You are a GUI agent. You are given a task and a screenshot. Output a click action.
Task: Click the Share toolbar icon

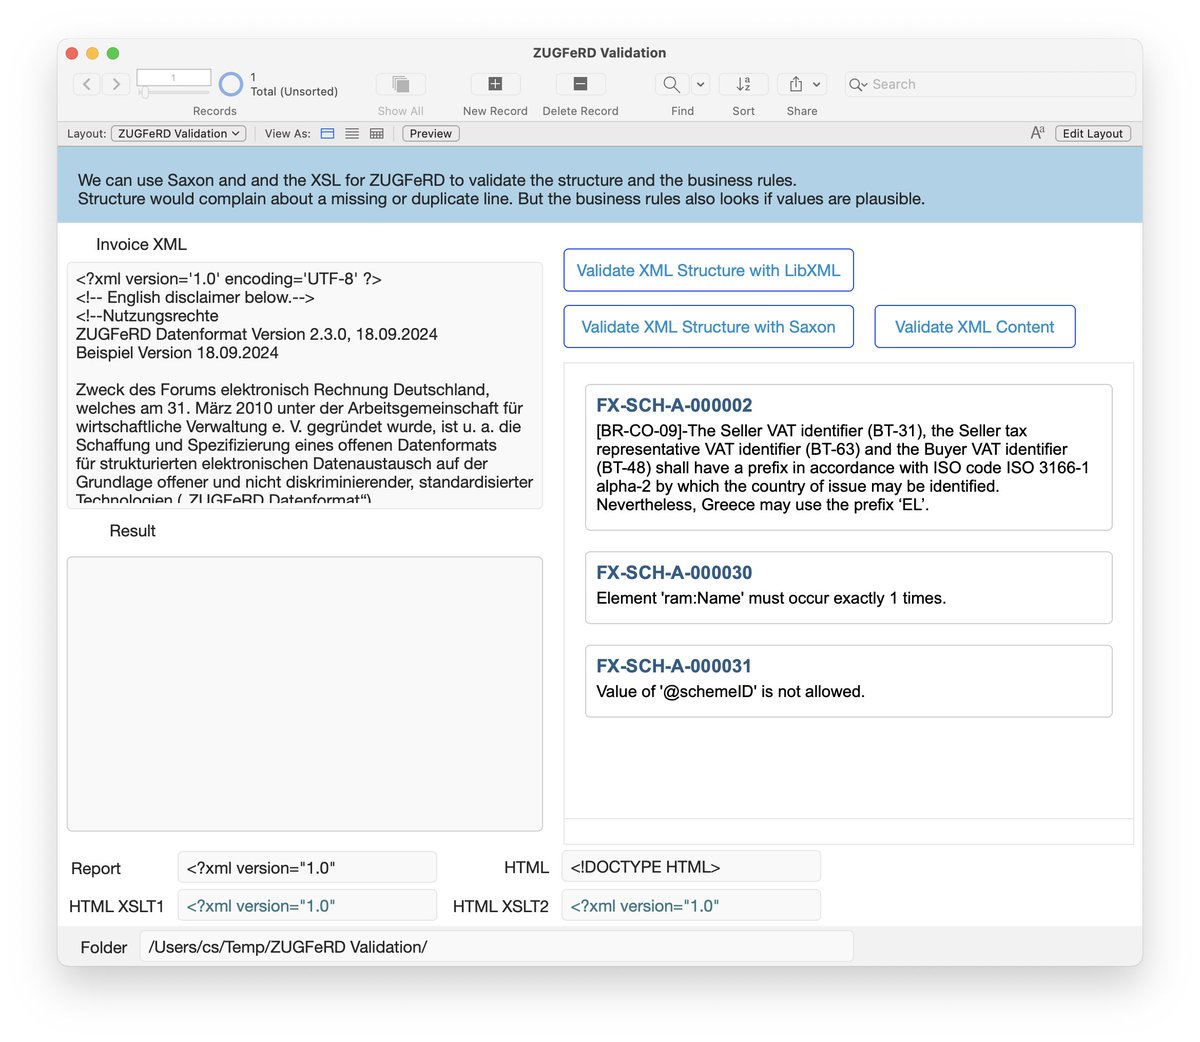tap(796, 84)
